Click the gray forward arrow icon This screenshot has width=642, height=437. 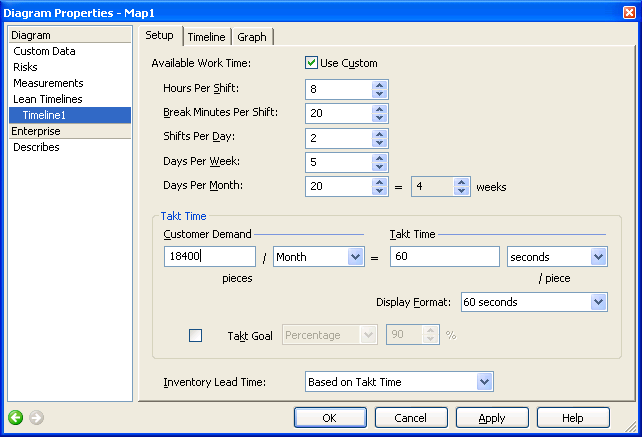point(37,417)
